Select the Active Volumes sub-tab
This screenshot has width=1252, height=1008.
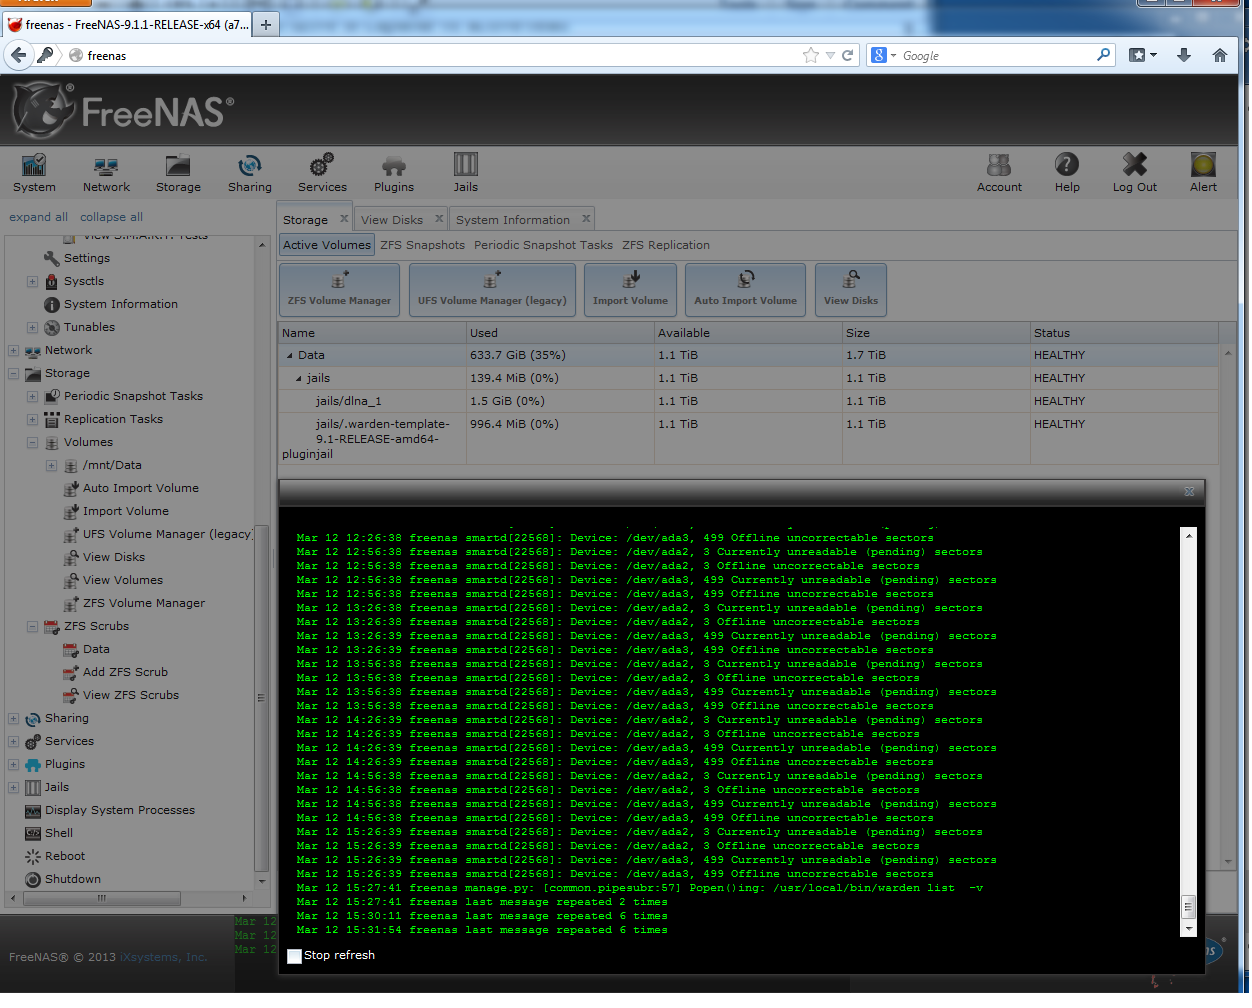[327, 245]
